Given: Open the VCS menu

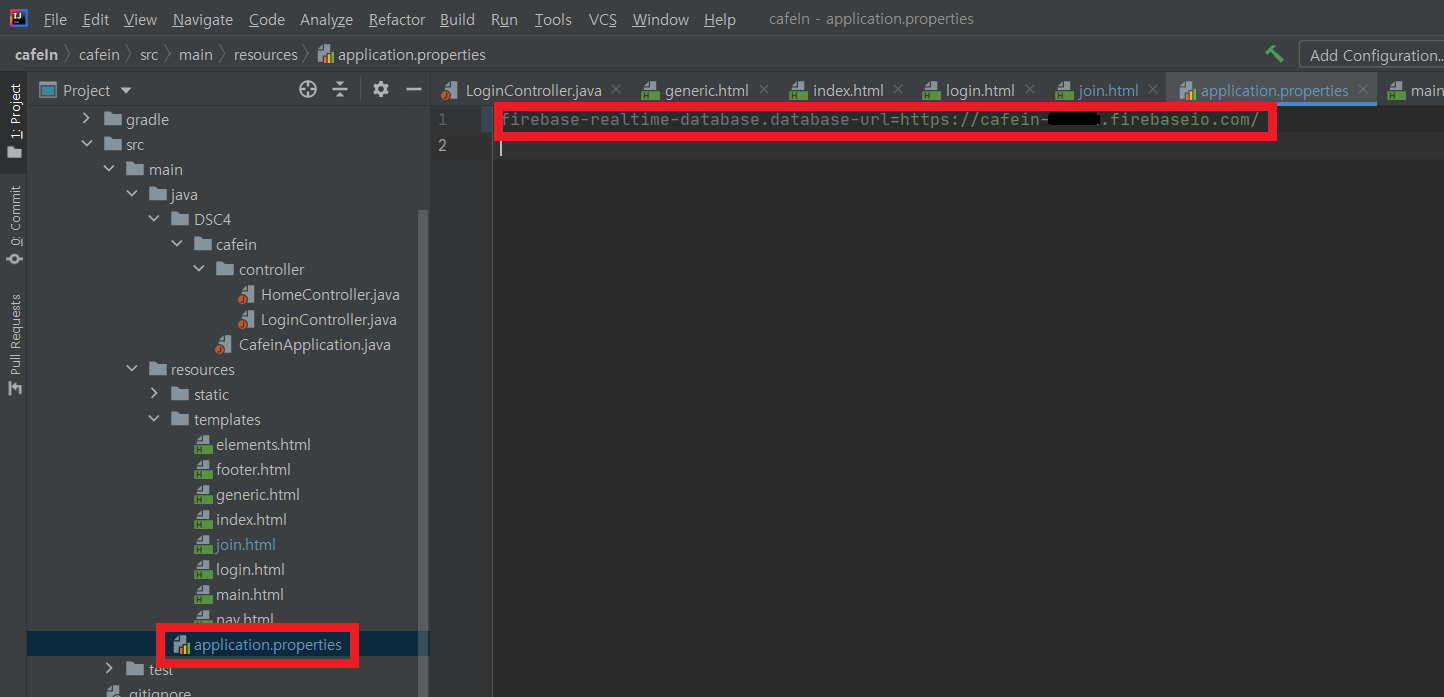Looking at the screenshot, I should pos(603,19).
